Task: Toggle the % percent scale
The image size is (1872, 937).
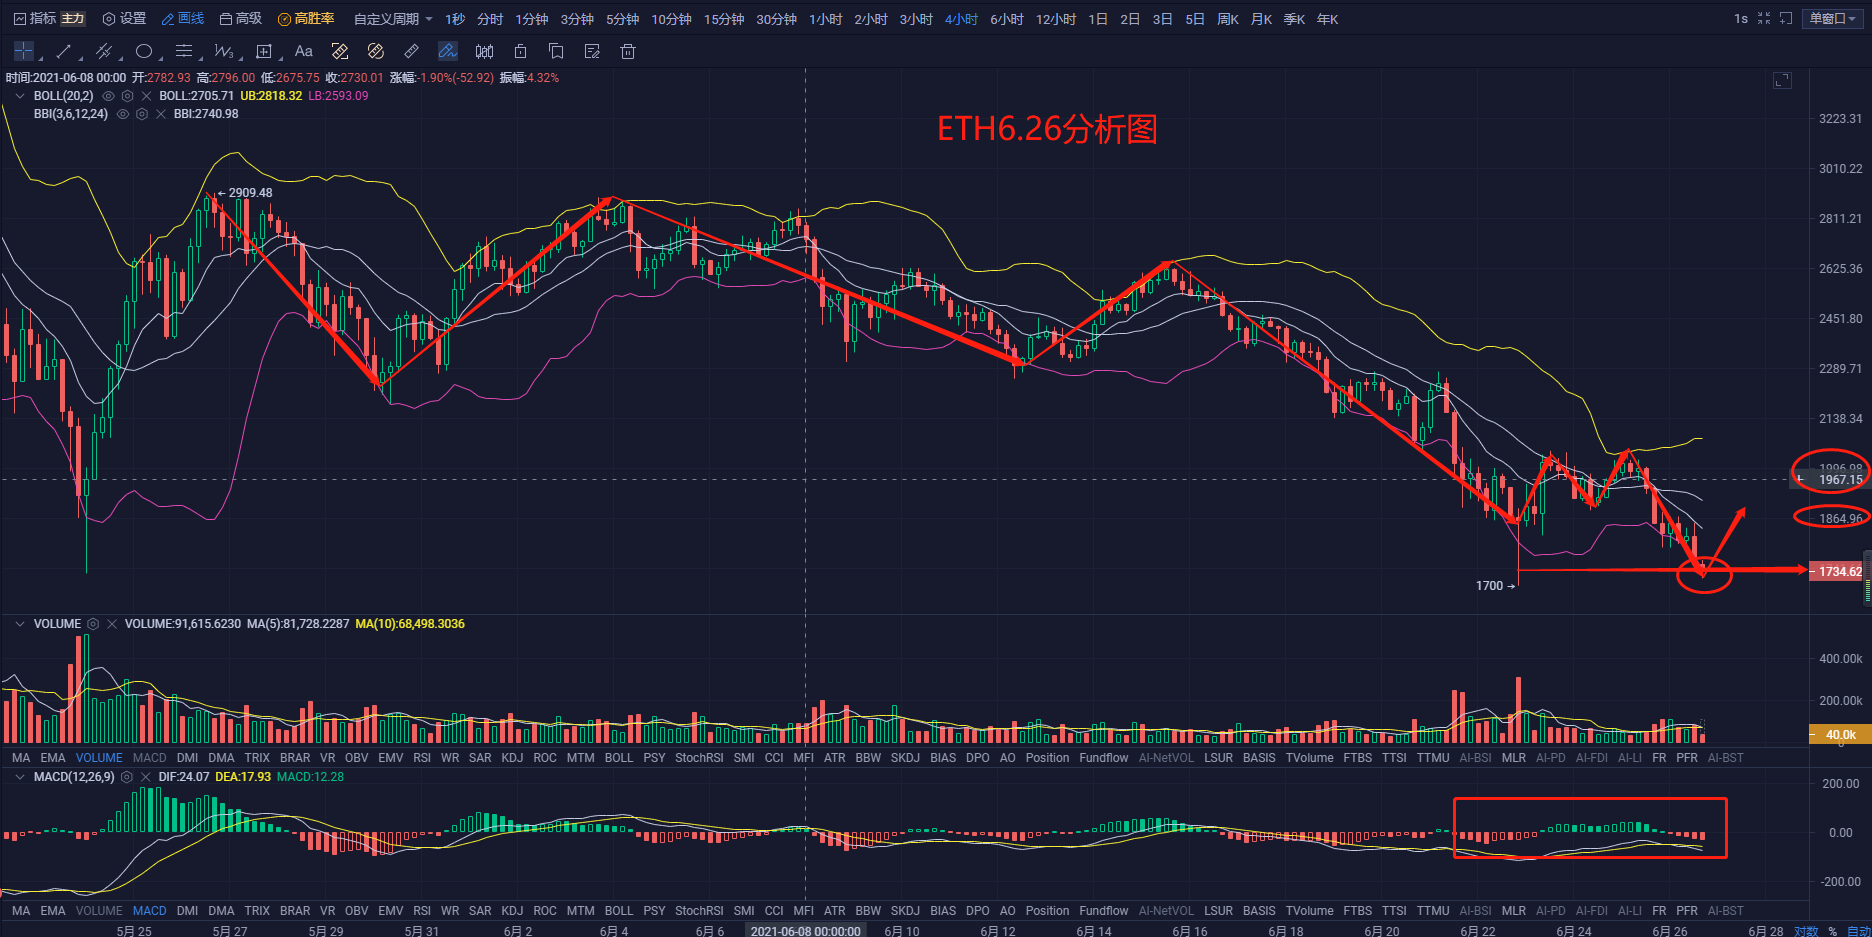Action: [1832, 930]
